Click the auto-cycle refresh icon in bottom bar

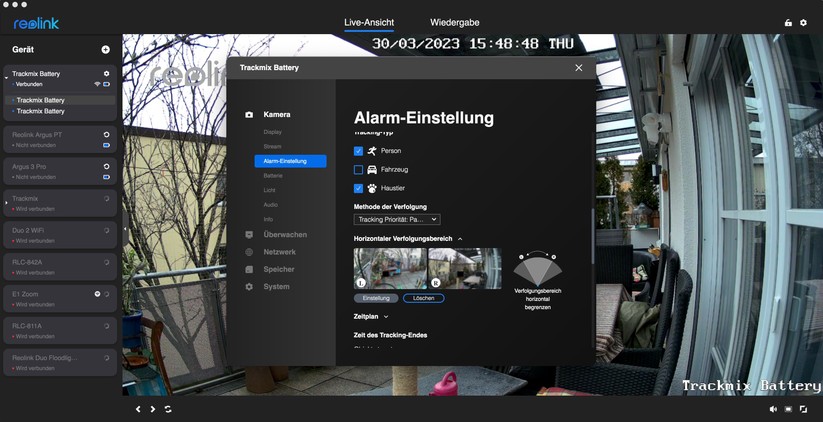168,409
